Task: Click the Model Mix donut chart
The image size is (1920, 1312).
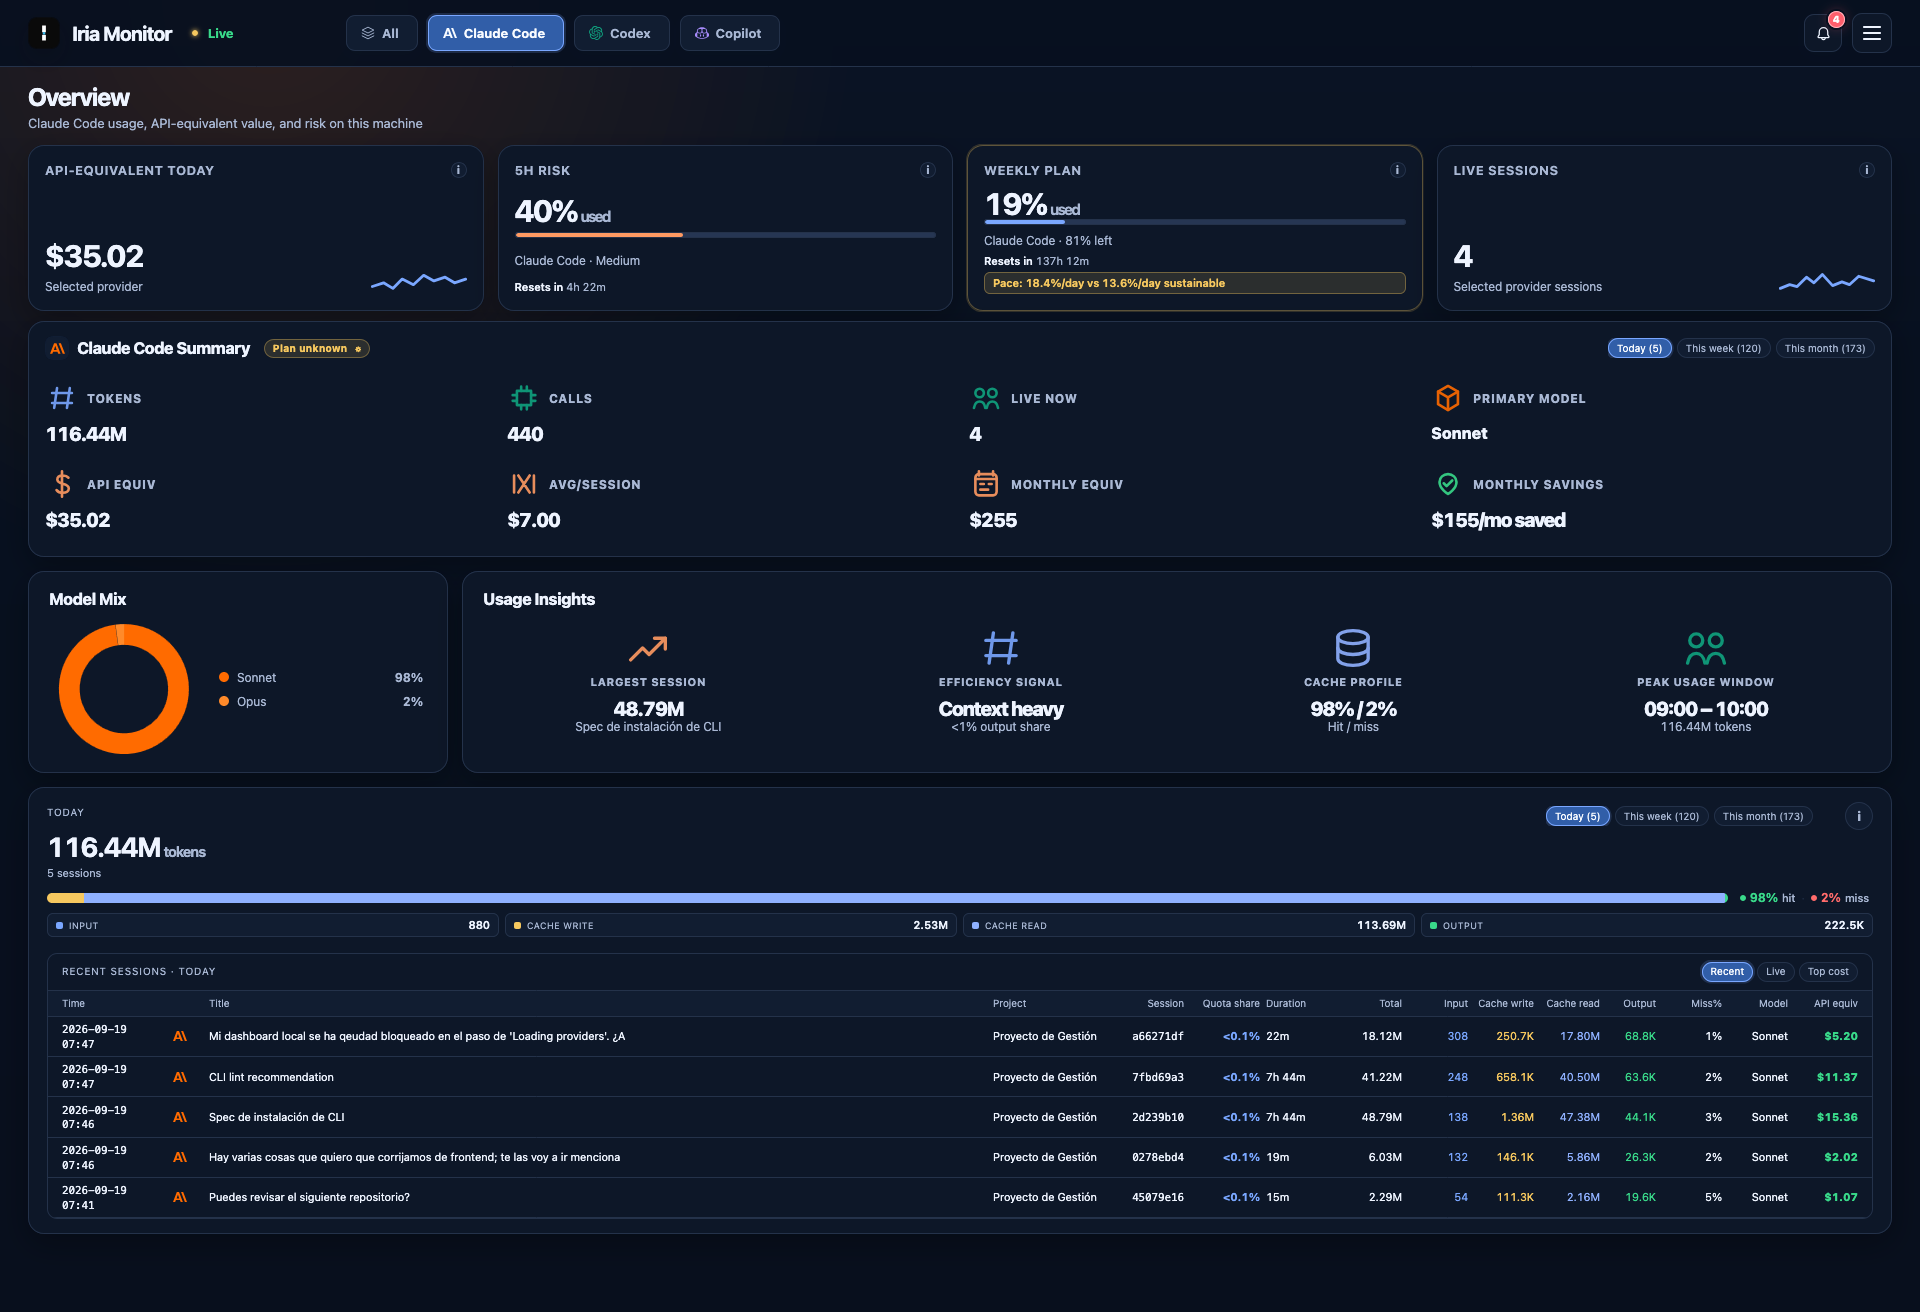Action: tap(124, 689)
